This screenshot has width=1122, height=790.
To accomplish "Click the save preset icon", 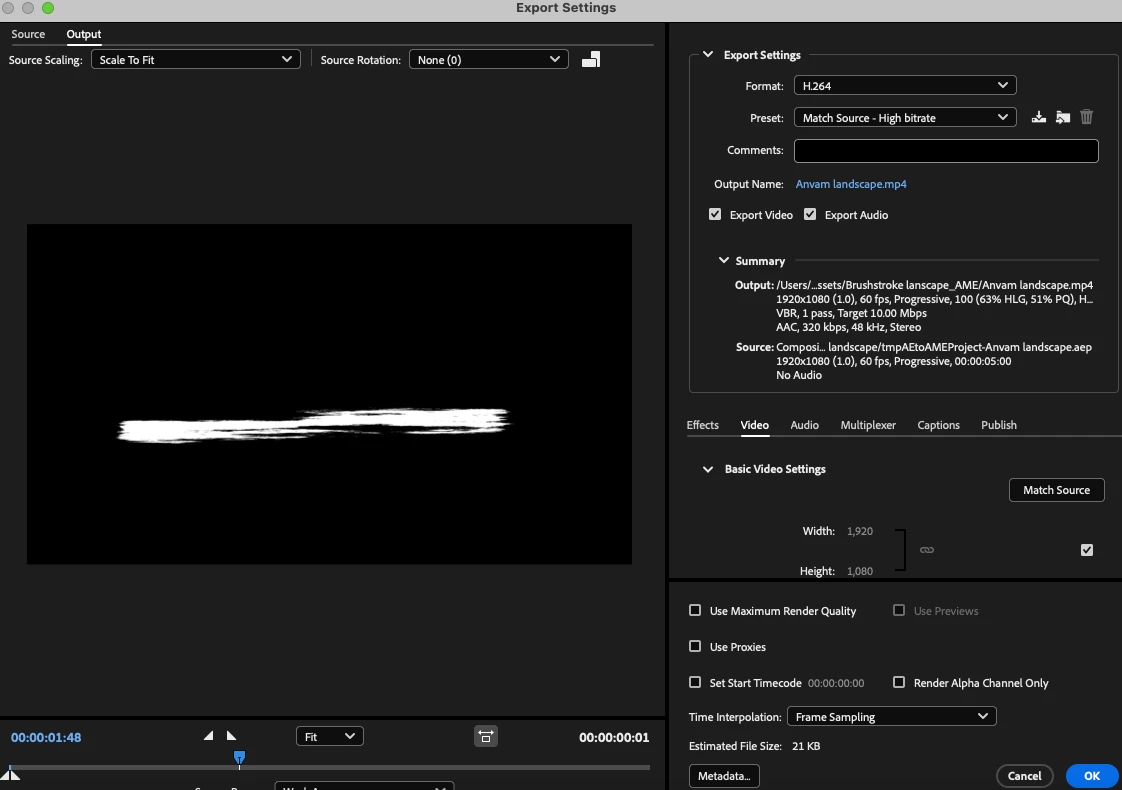I will [x=1038, y=117].
